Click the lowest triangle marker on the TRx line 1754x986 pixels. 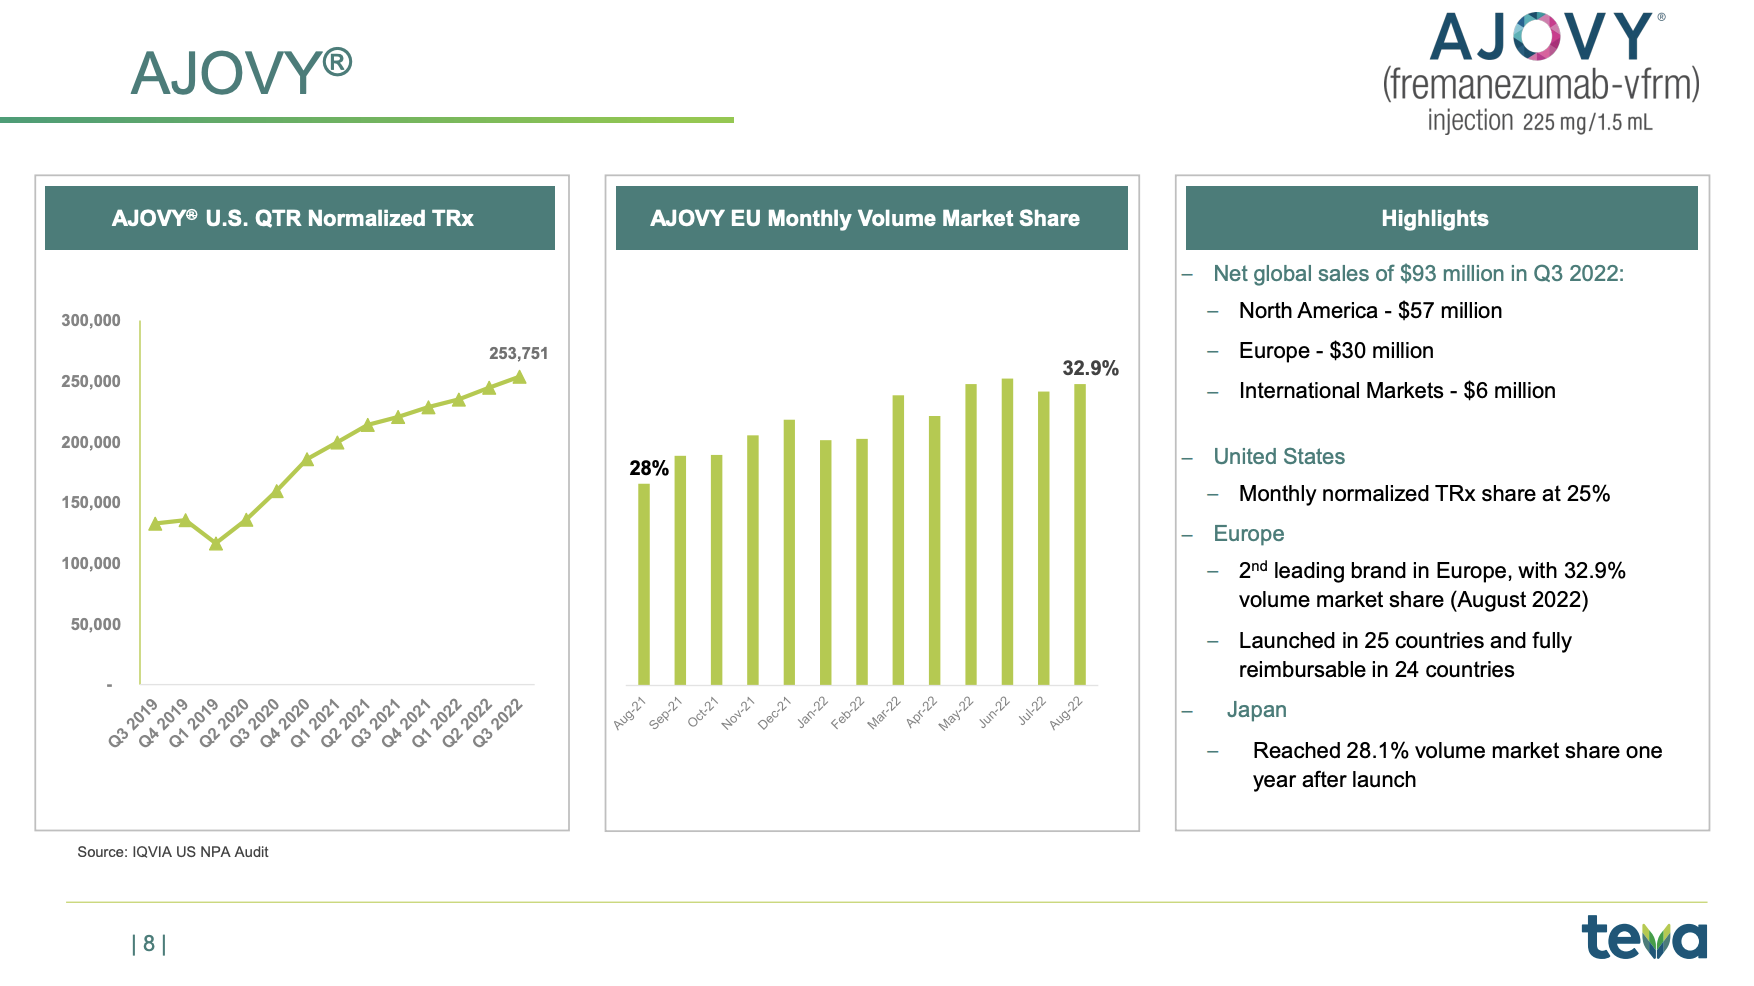click(x=216, y=544)
